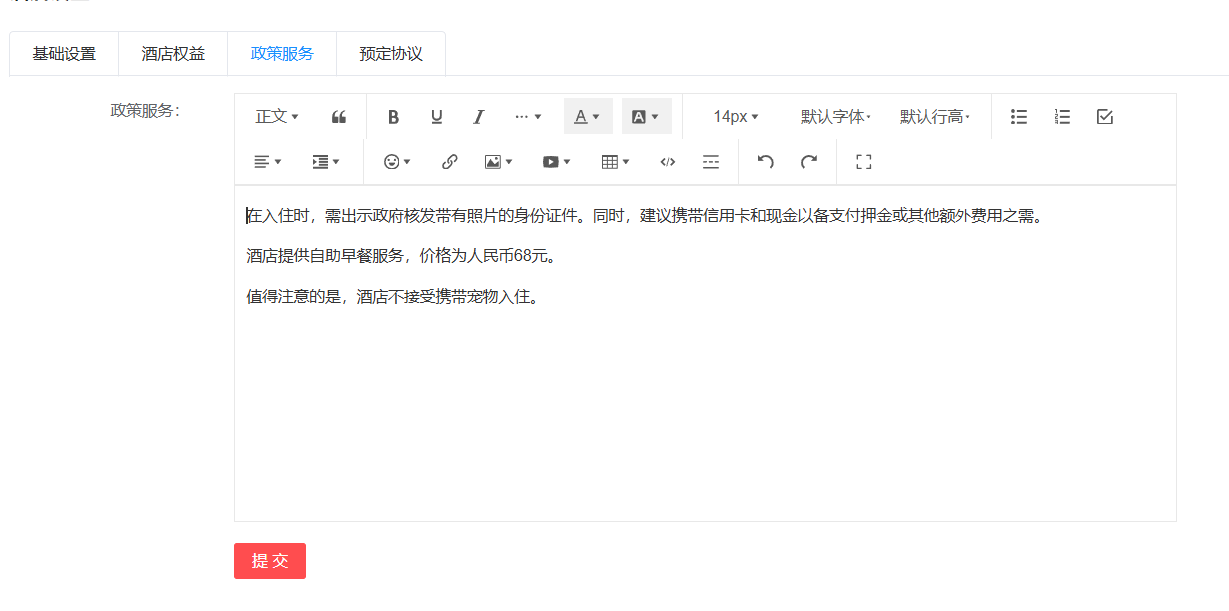Image resolution: width=1229 pixels, height=611 pixels.
Task: Switch to the 酒店权益 tab
Action: (x=173, y=54)
